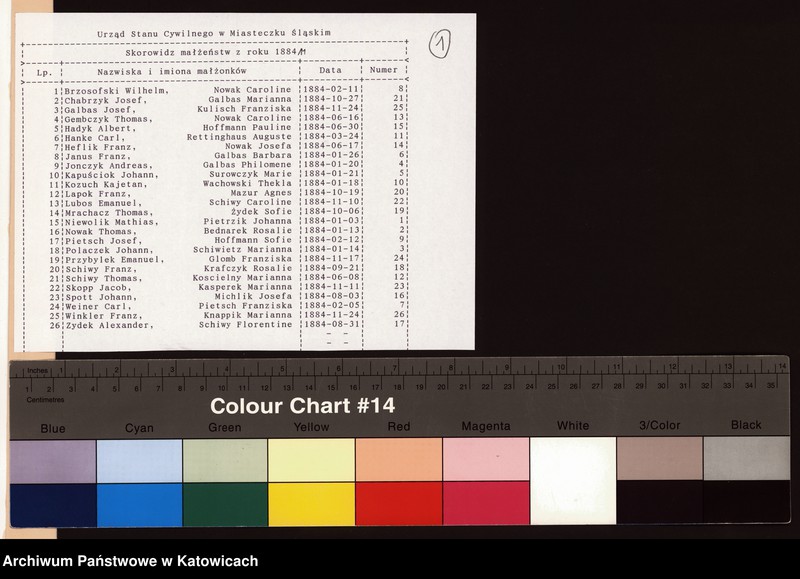Click the date "1884-10-06"
This screenshot has height=579, width=800.
(x=332, y=211)
